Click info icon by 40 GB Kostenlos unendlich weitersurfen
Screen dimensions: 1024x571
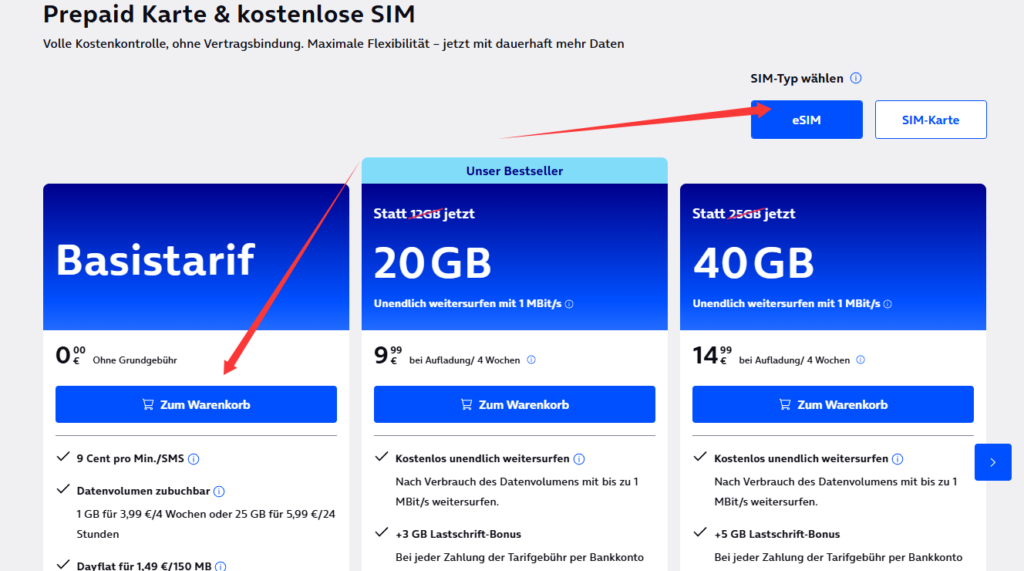click(x=898, y=459)
